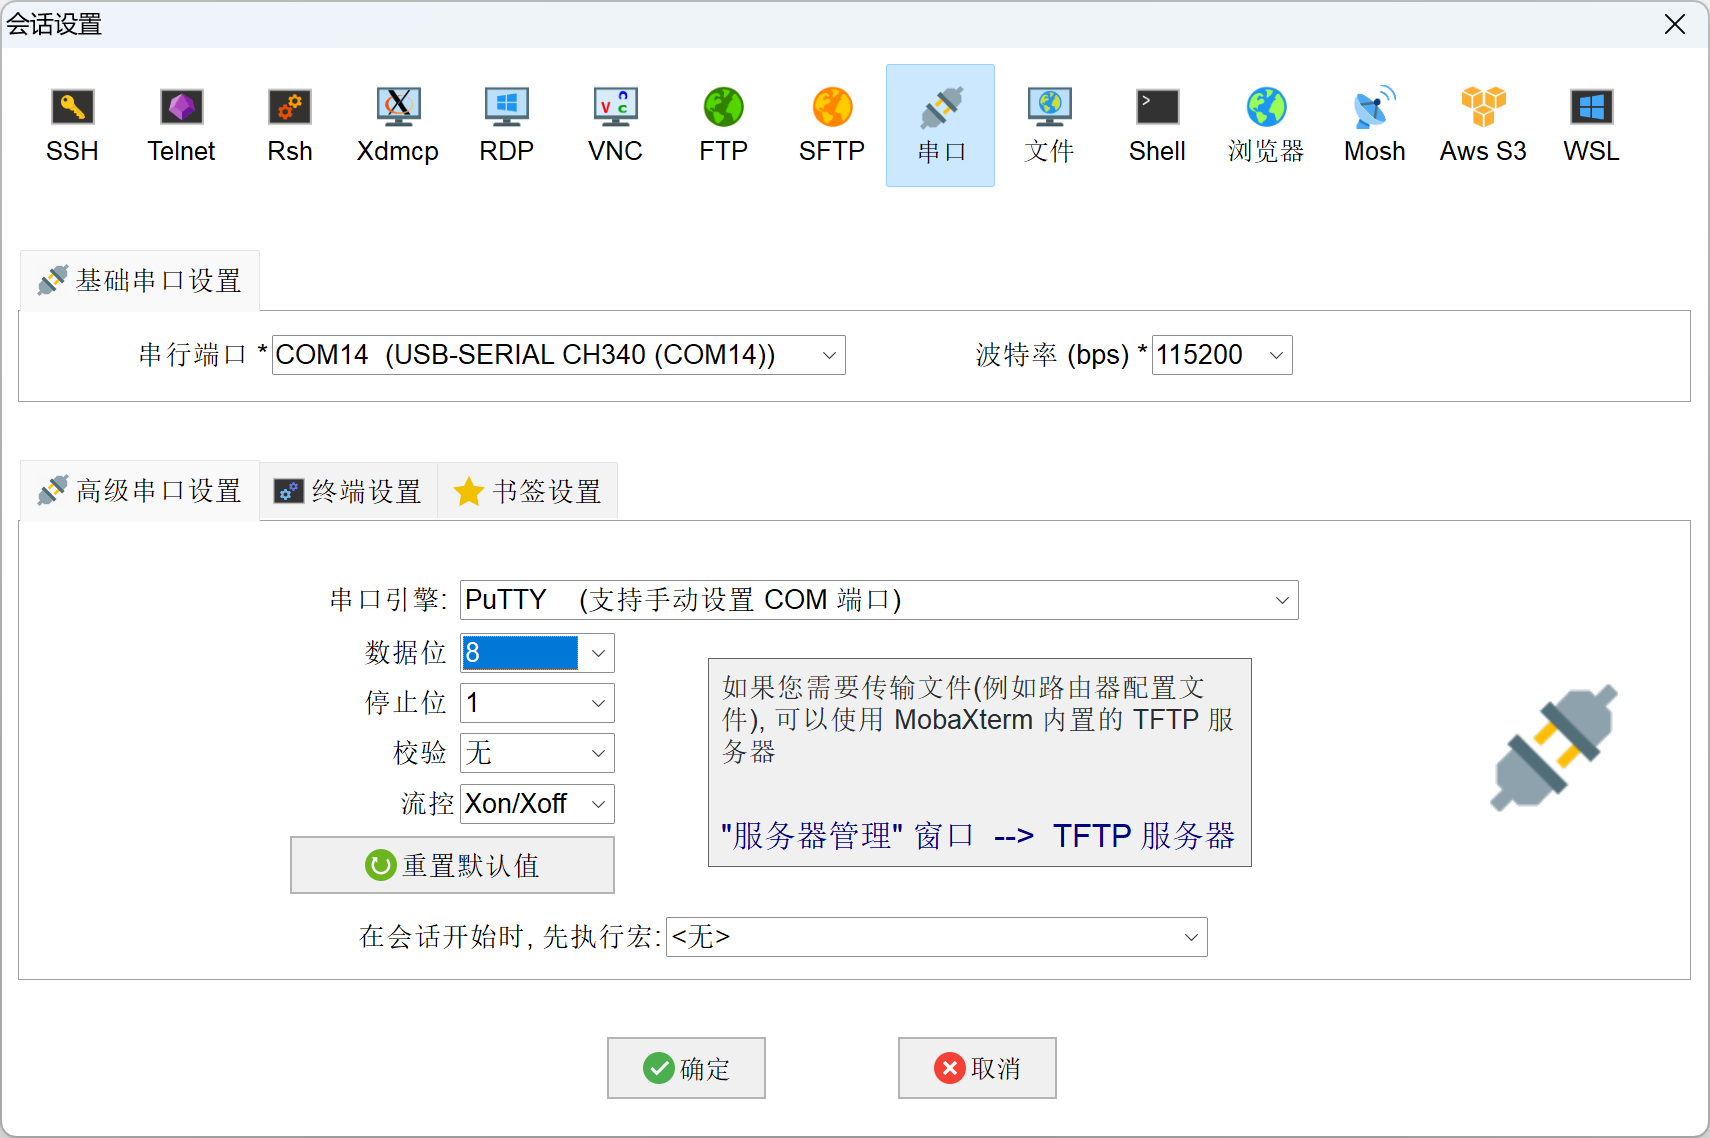Expand the PuTTY serial engine dropdown
1710x1138 pixels.
click(1281, 601)
